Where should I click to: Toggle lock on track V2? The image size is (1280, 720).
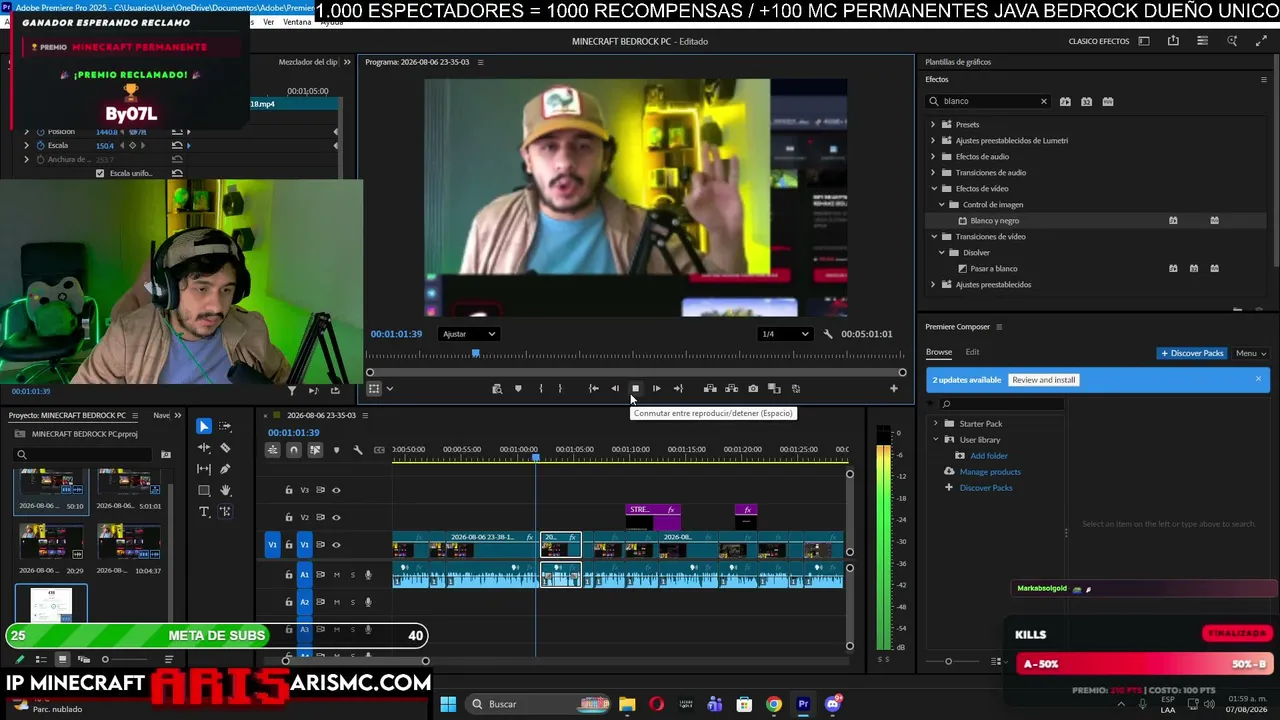[289, 517]
